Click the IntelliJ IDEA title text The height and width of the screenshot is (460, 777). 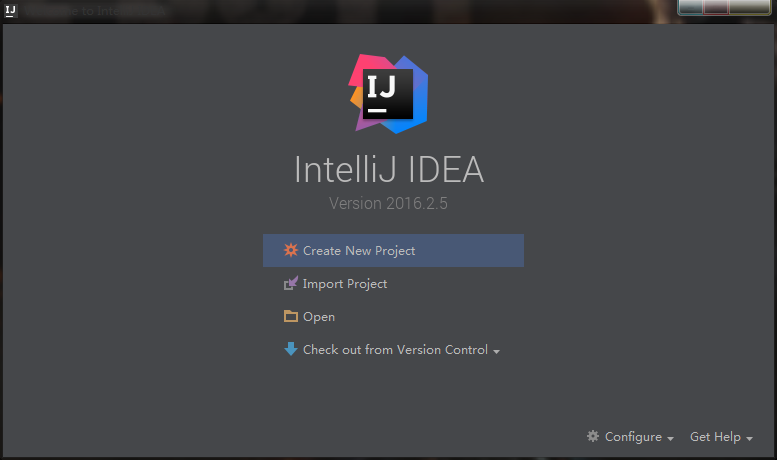pos(389,169)
